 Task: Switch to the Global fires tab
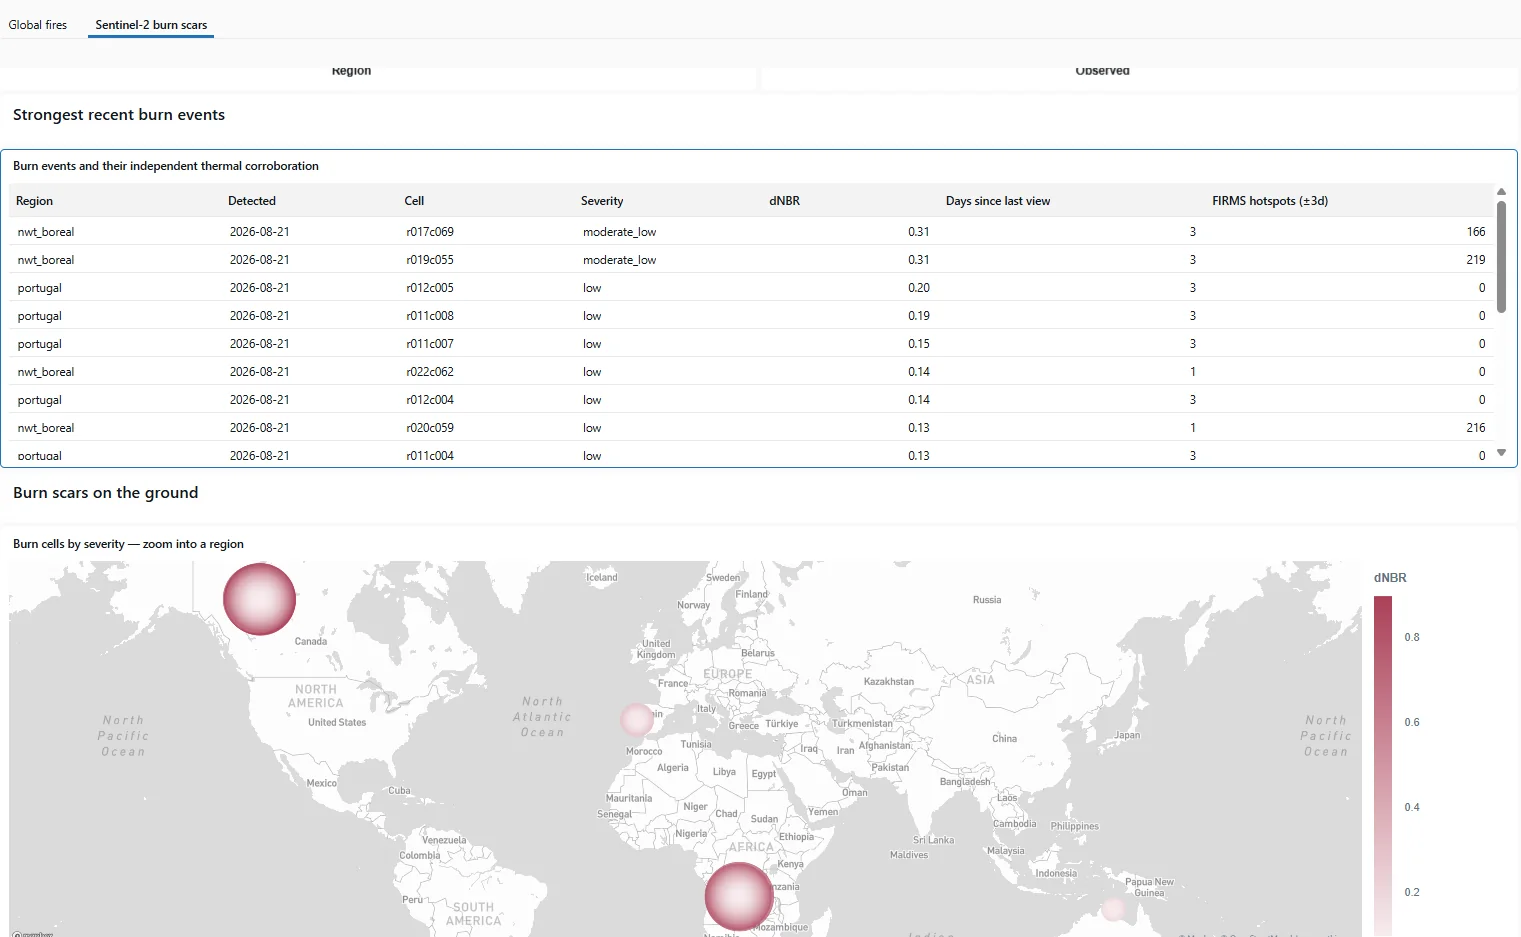38,25
